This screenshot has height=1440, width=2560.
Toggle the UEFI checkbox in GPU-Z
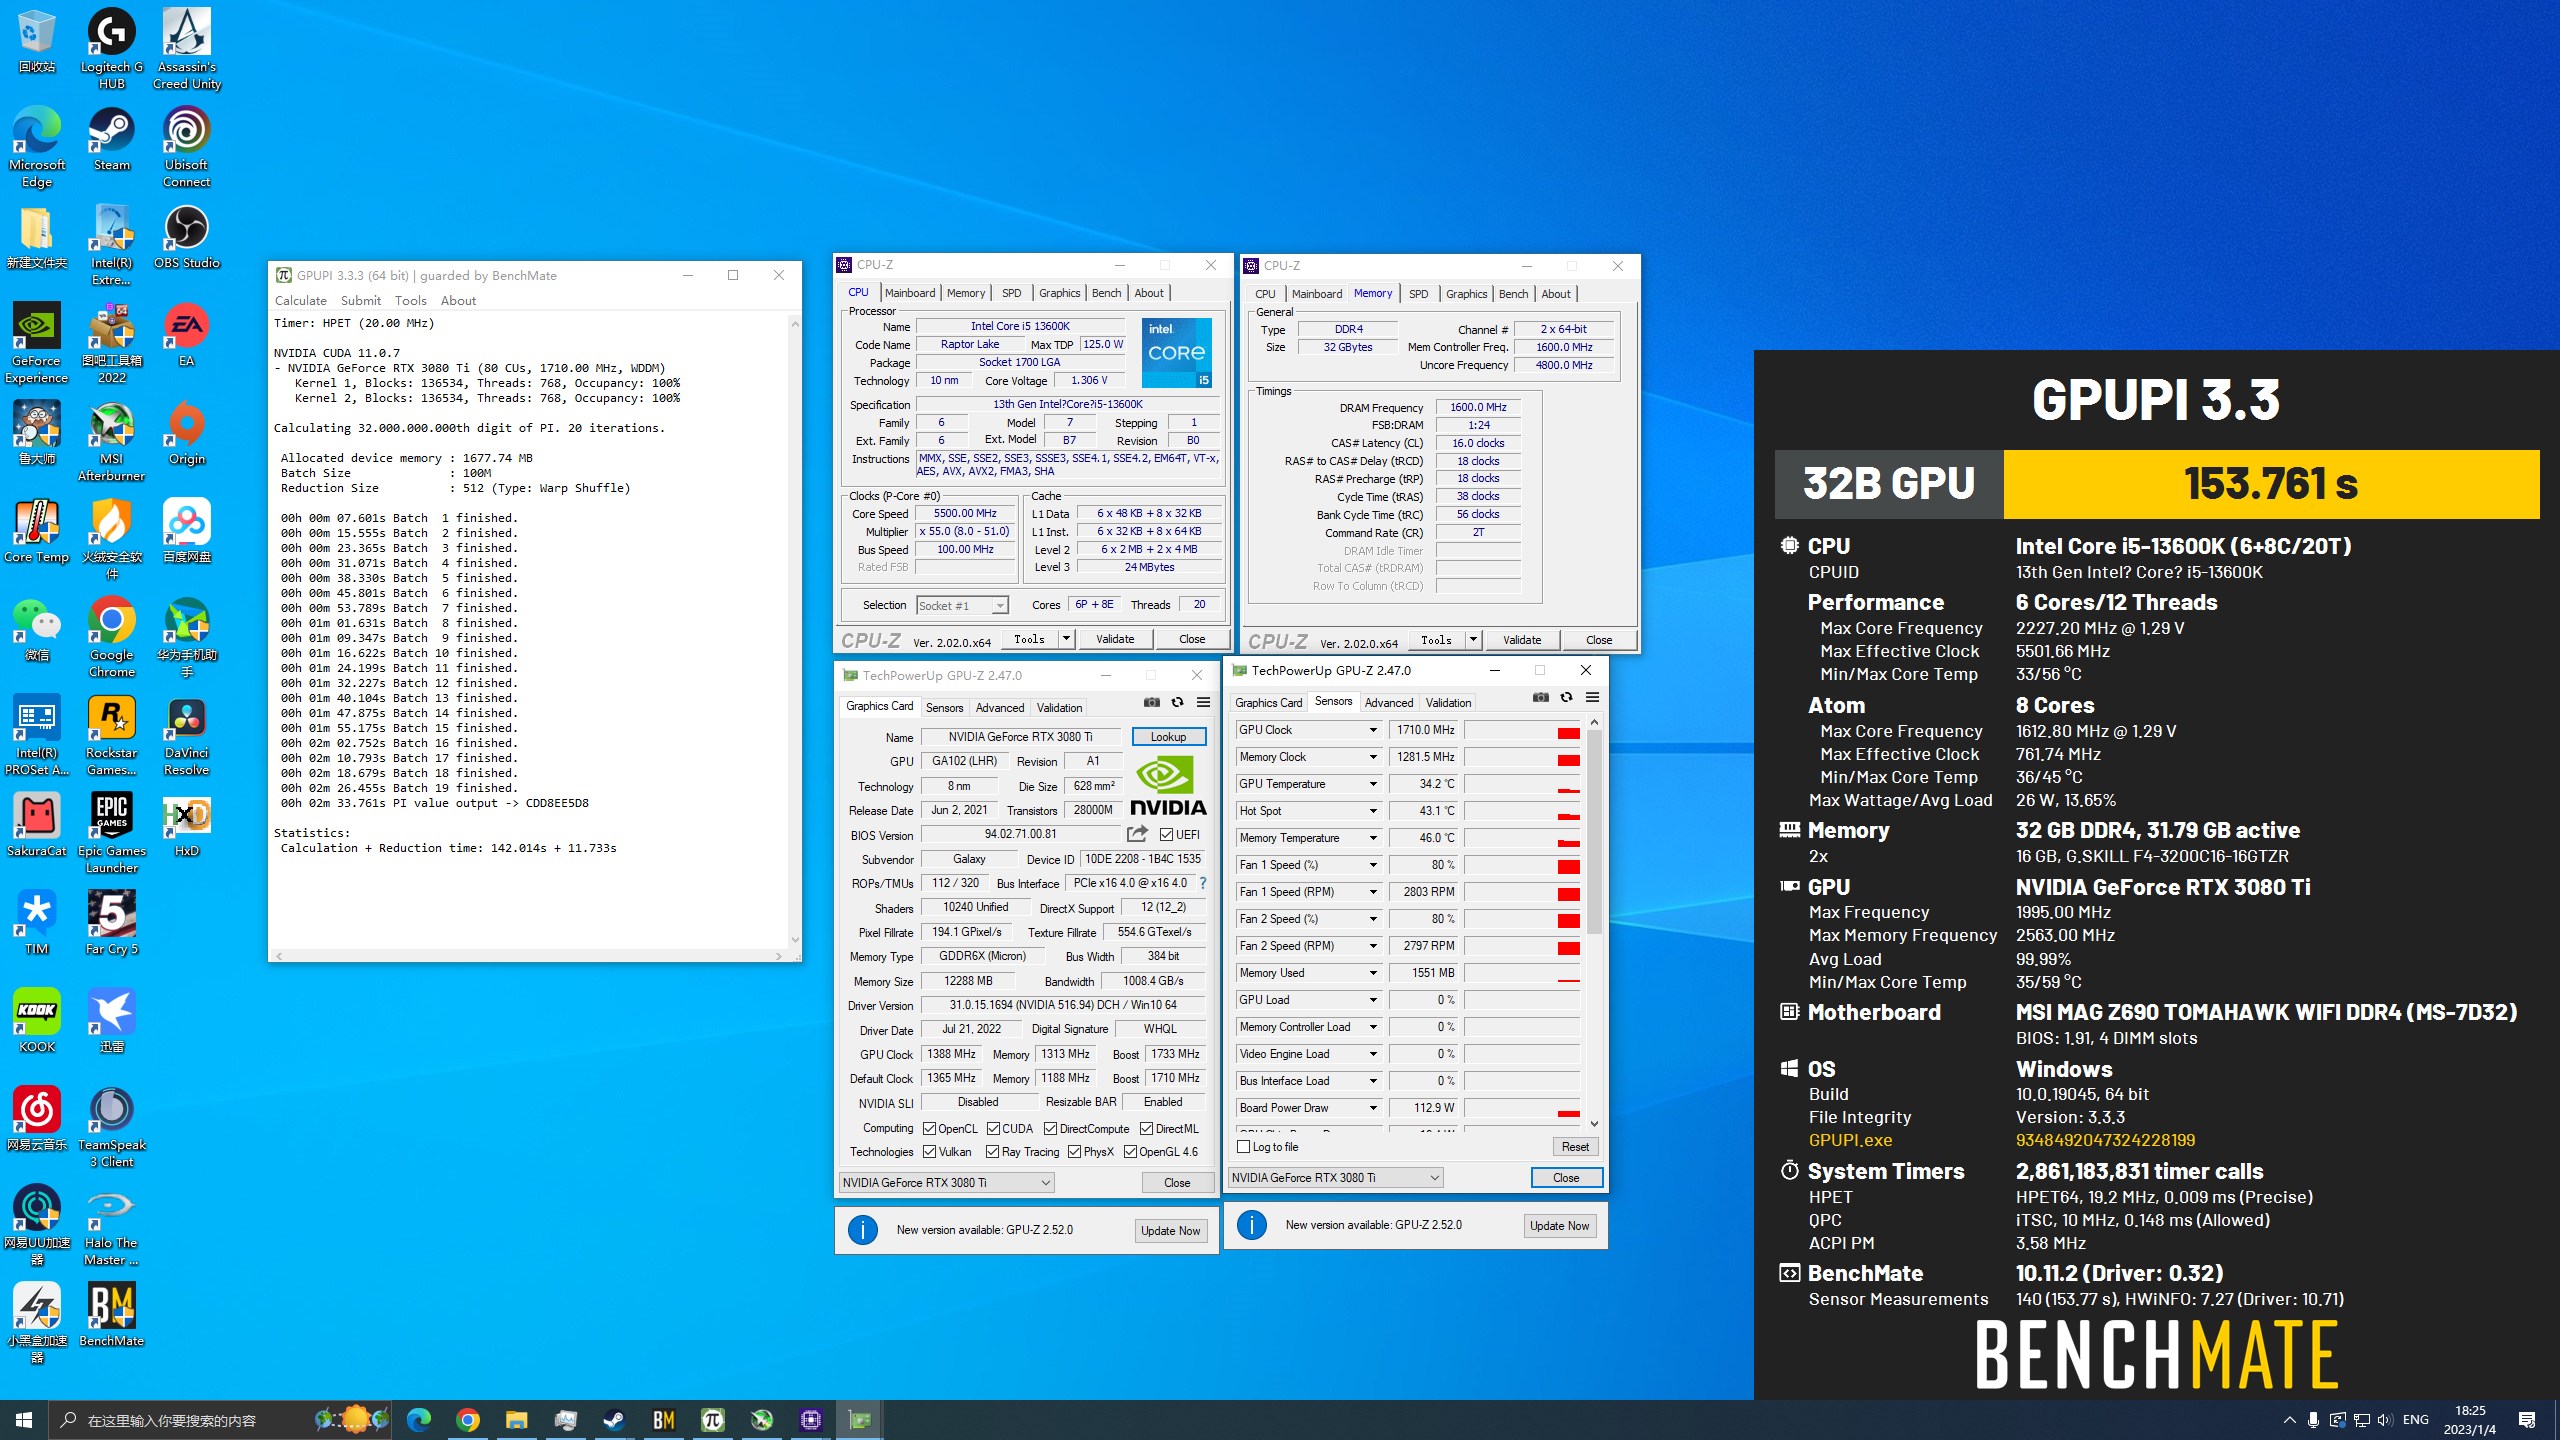1166,835
